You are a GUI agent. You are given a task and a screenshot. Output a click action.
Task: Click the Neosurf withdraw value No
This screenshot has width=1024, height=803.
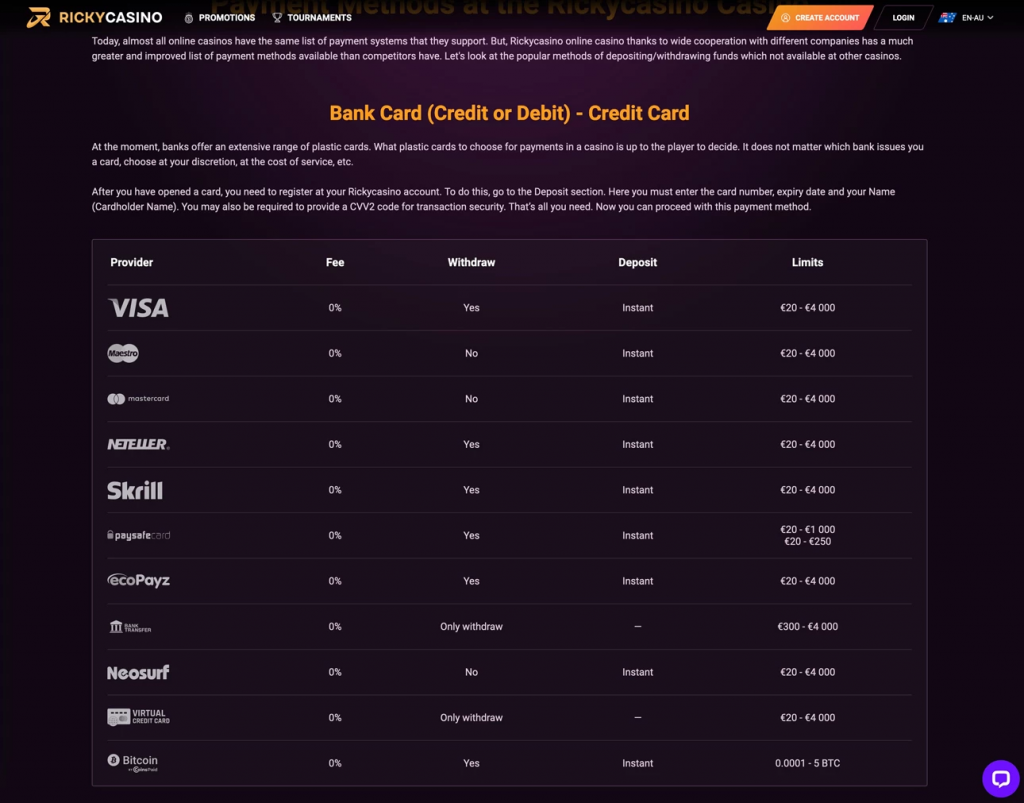[x=472, y=672]
